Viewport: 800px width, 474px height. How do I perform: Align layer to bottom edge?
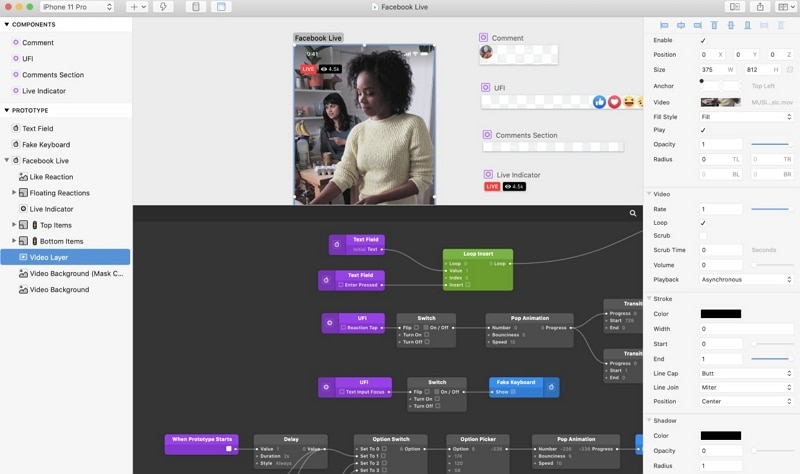(x=747, y=25)
